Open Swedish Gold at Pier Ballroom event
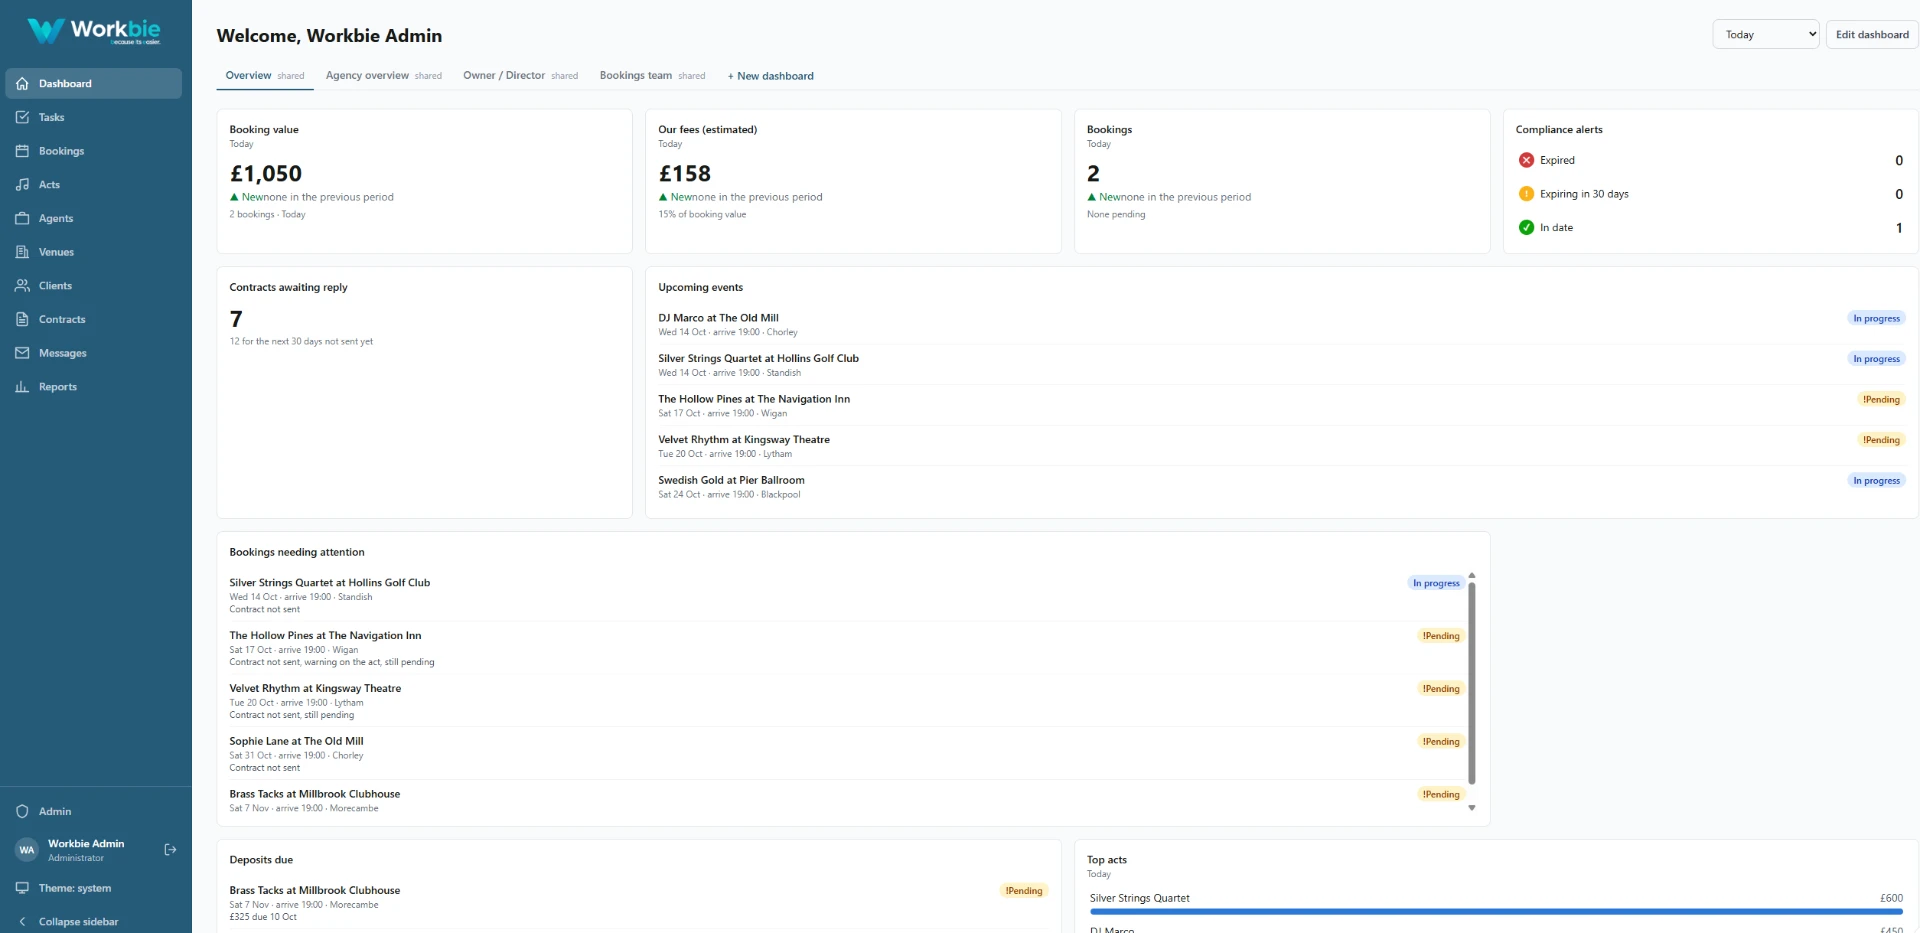The width and height of the screenshot is (1920, 933). point(1281,487)
